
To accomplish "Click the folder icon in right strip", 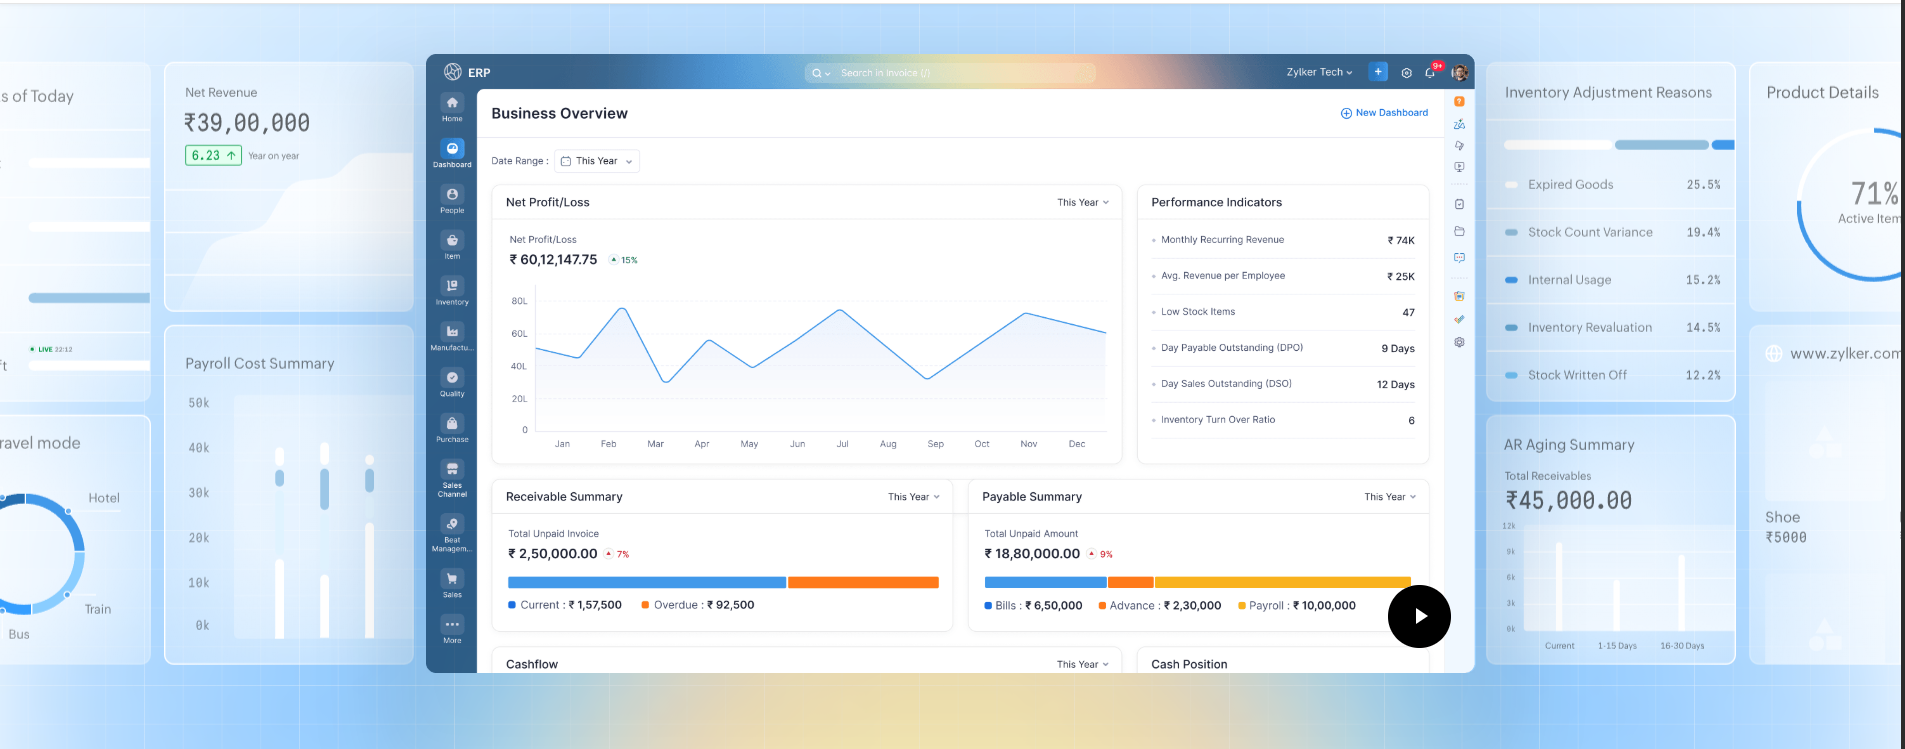I will (x=1459, y=231).
